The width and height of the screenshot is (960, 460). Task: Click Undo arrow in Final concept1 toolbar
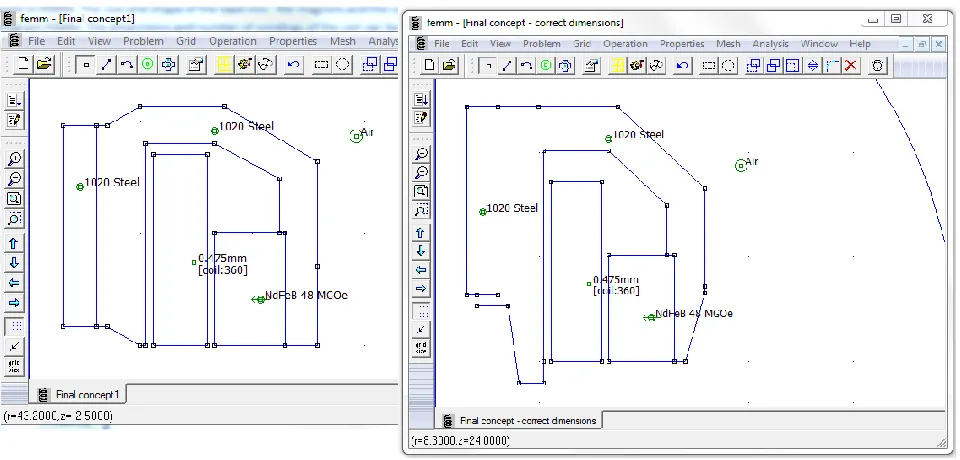pyautogui.click(x=294, y=64)
